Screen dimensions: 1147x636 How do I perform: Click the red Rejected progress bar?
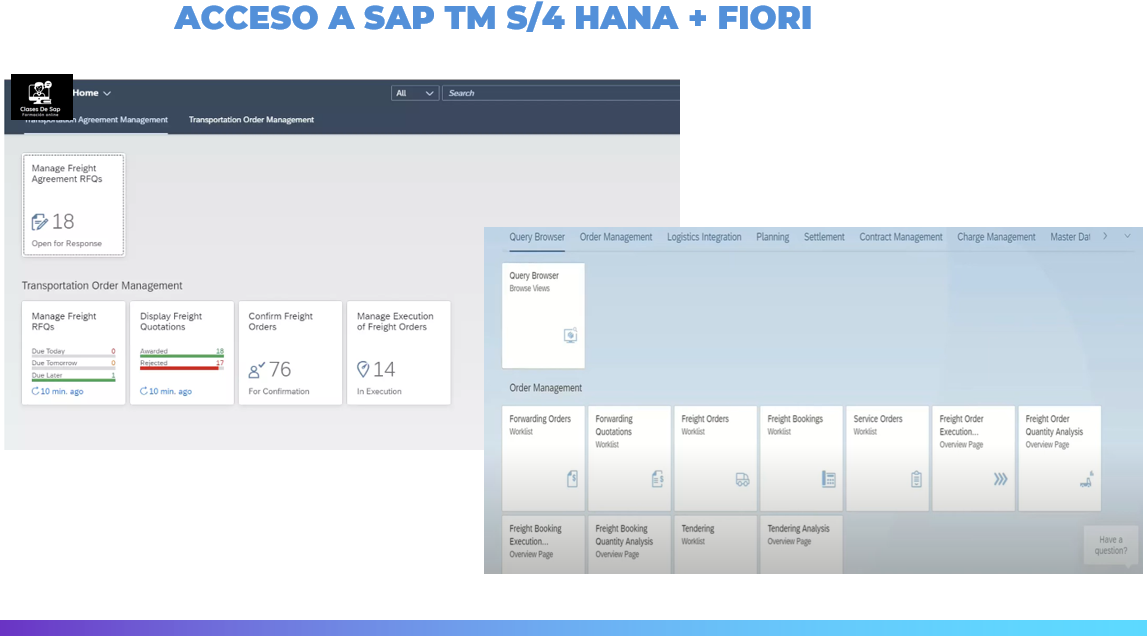tap(182, 367)
